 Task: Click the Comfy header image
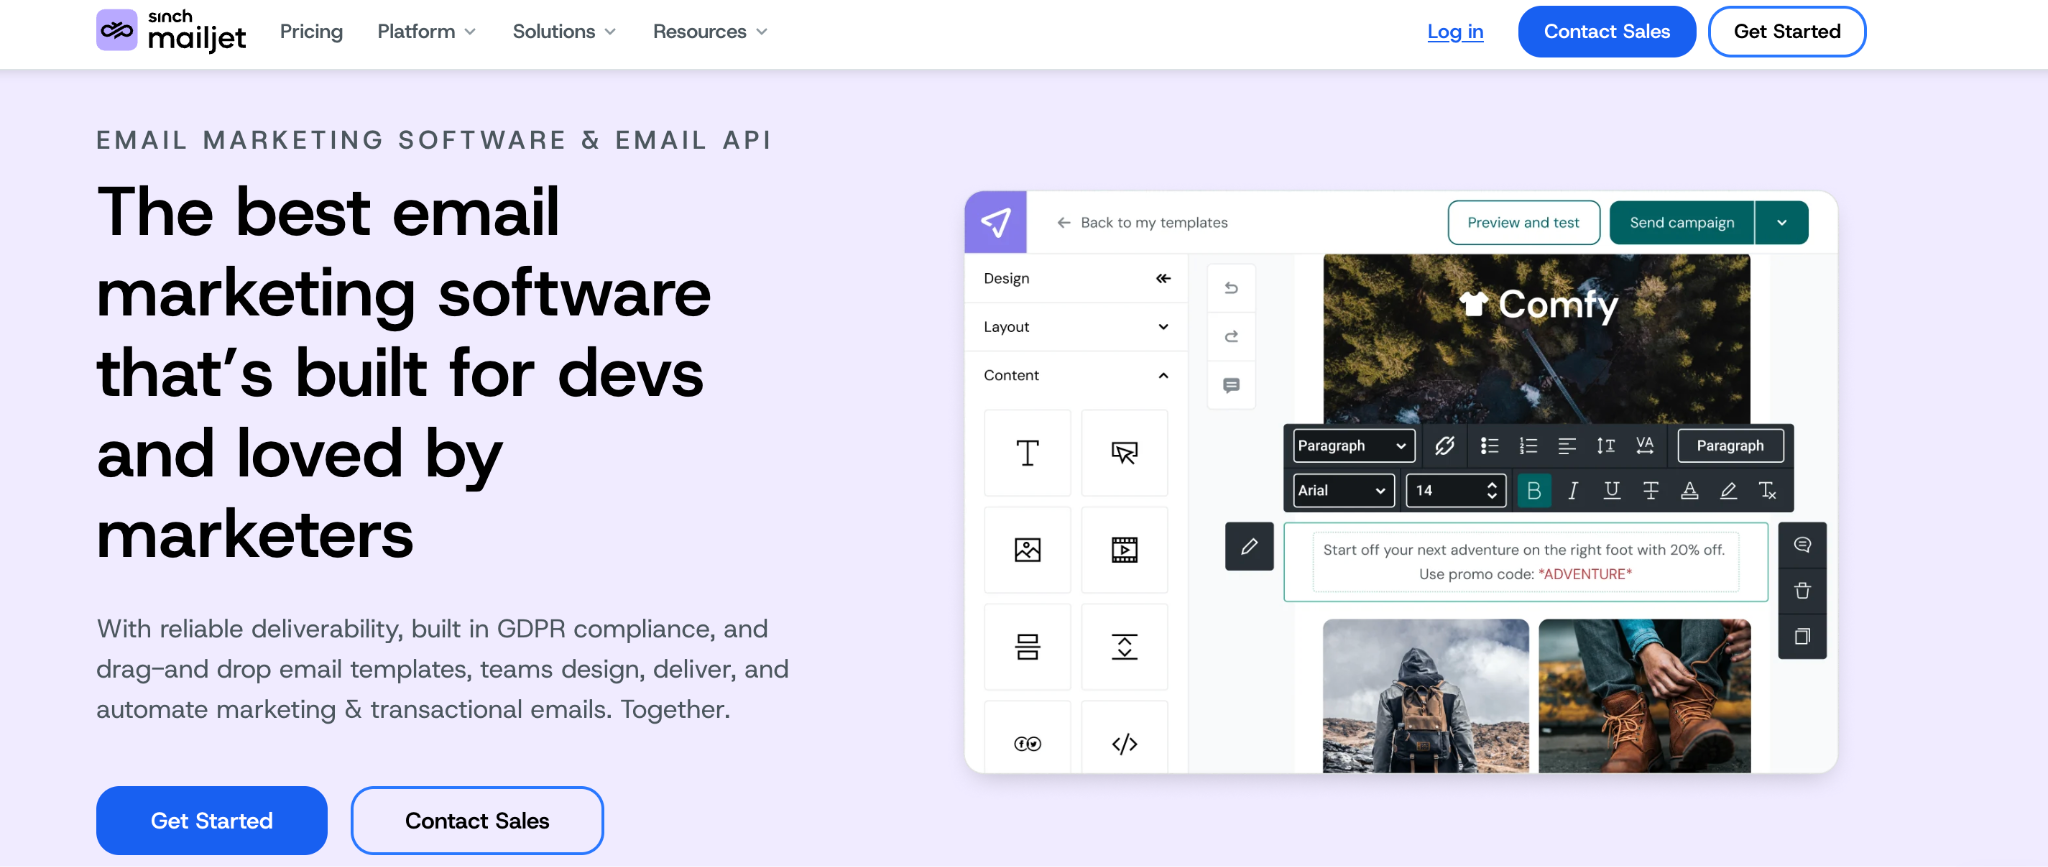click(1537, 340)
